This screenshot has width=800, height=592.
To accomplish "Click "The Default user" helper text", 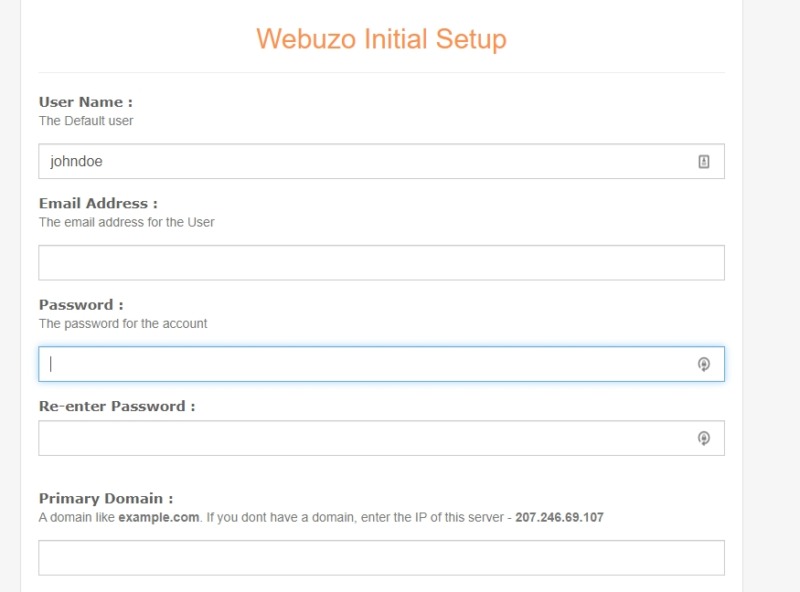I will click(86, 121).
